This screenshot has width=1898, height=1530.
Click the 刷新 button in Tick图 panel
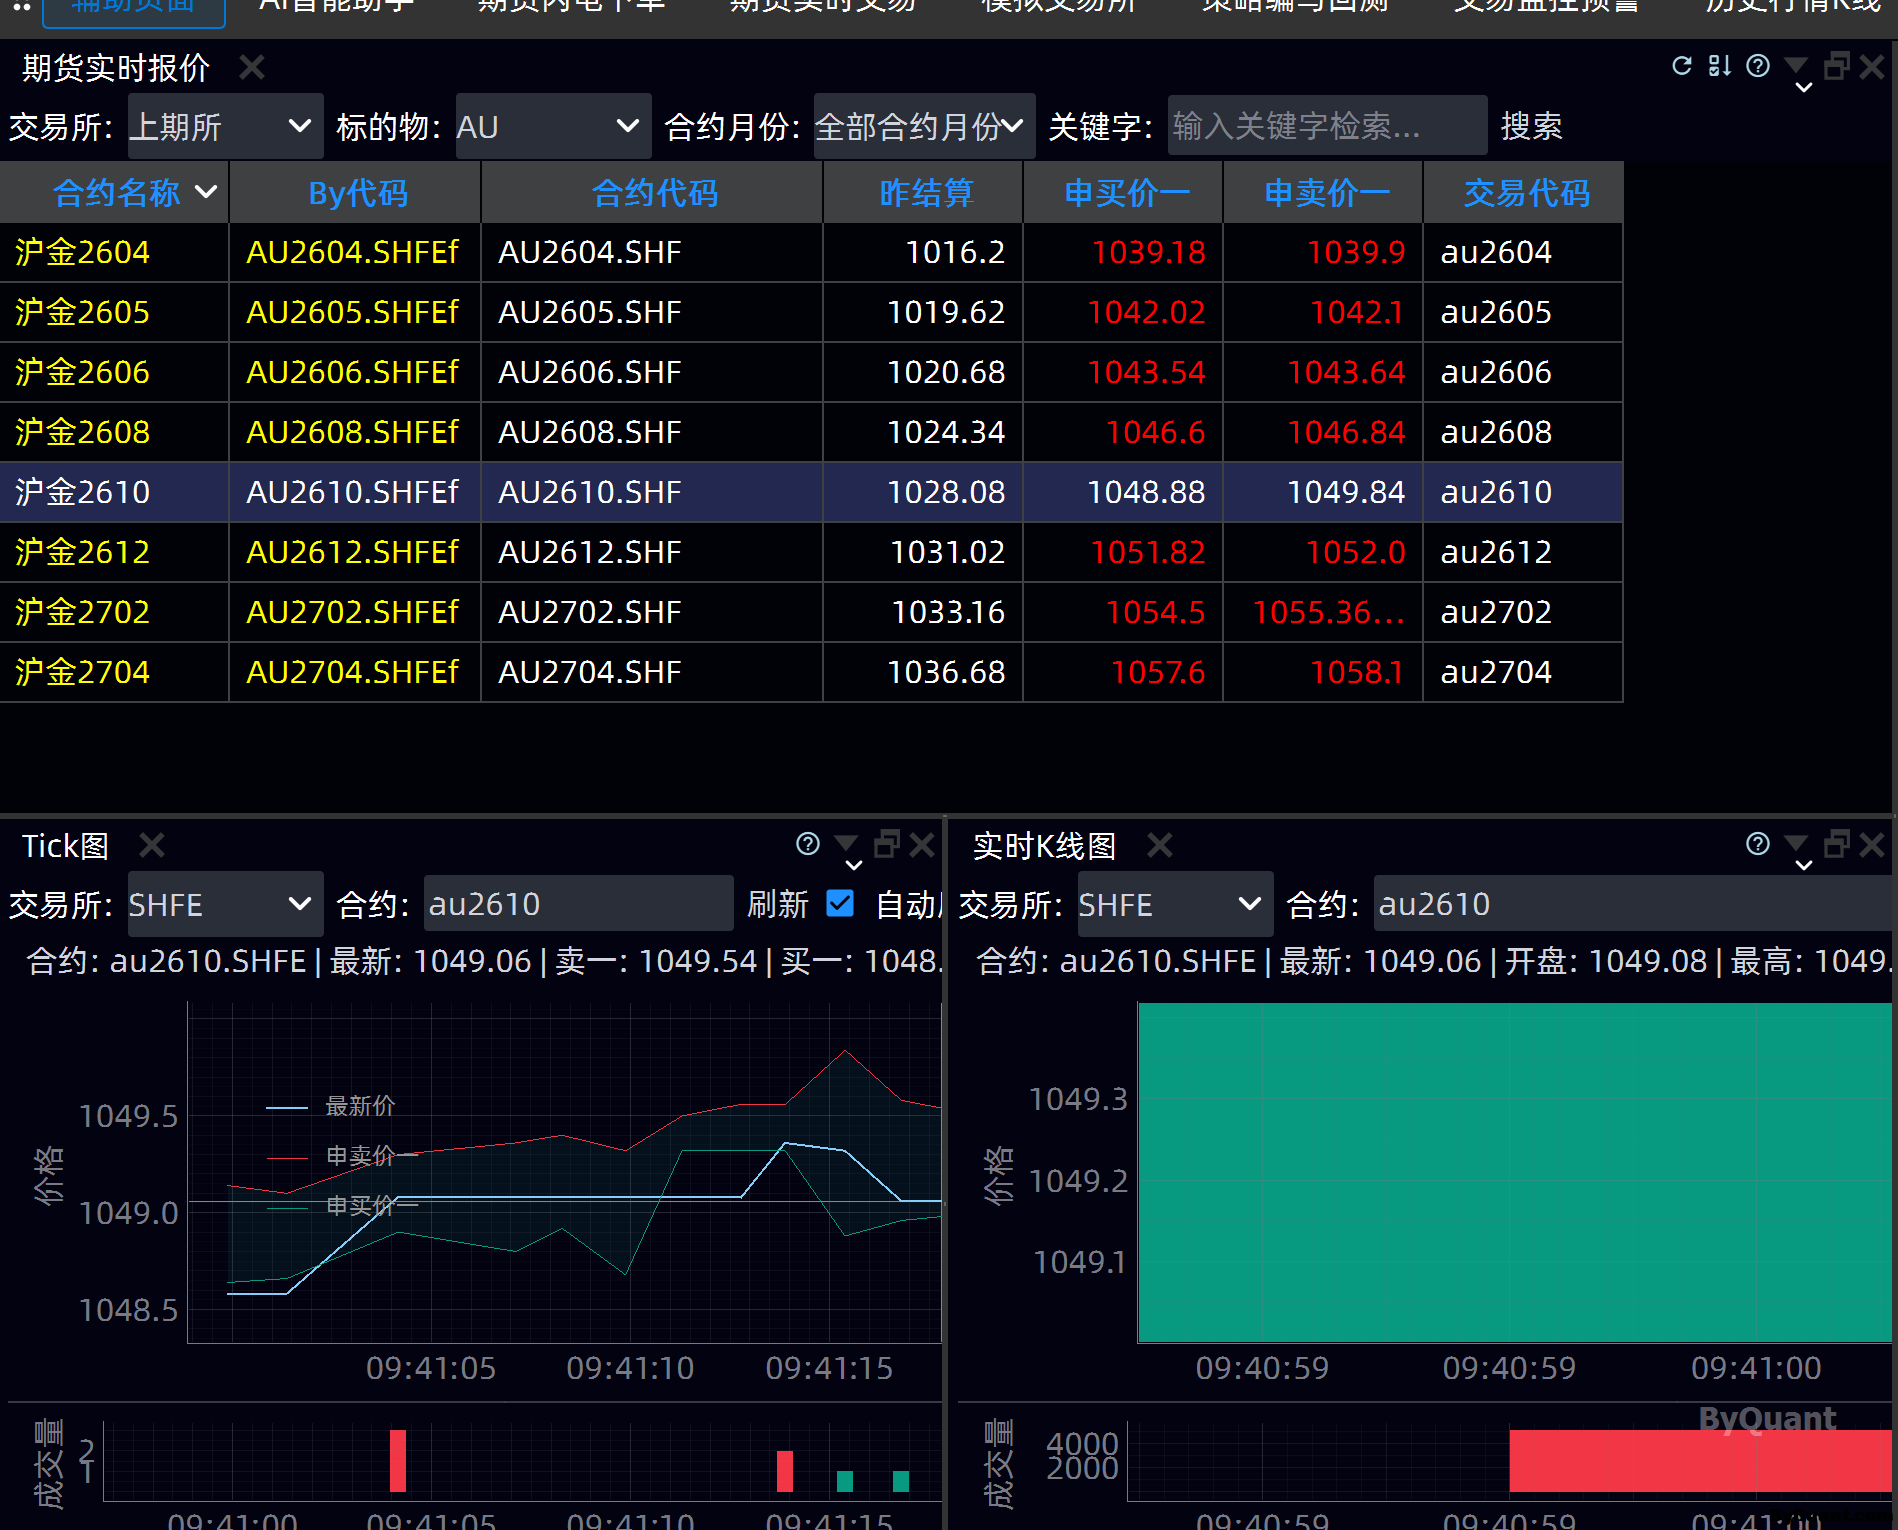(x=777, y=905)
